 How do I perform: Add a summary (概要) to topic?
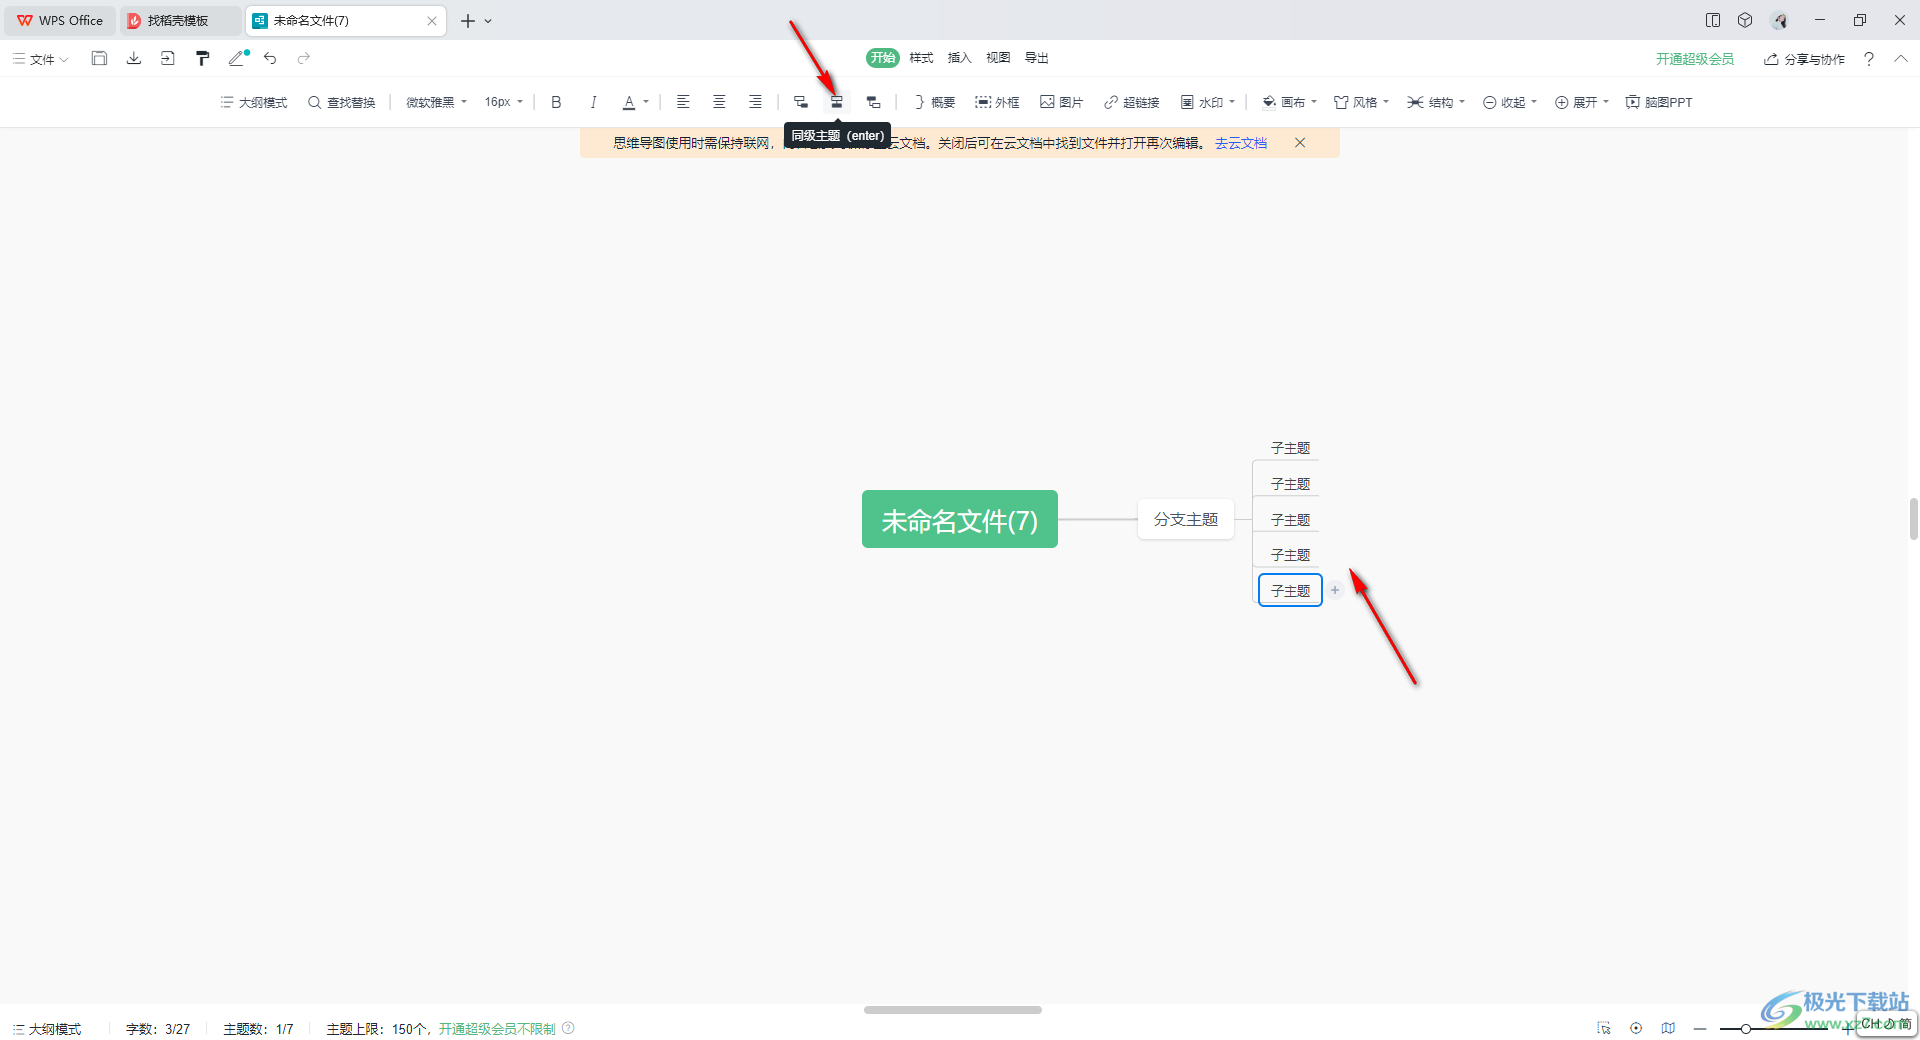934,102
